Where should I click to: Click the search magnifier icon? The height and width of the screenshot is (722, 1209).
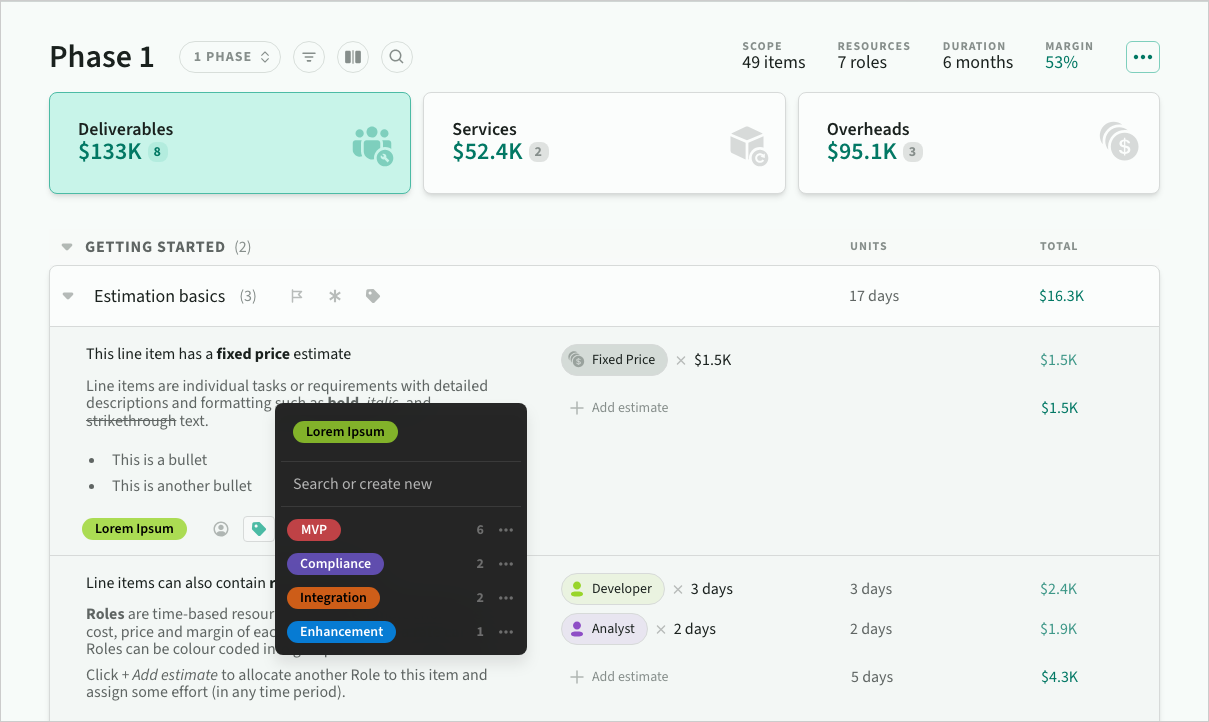tap(397, 57)
